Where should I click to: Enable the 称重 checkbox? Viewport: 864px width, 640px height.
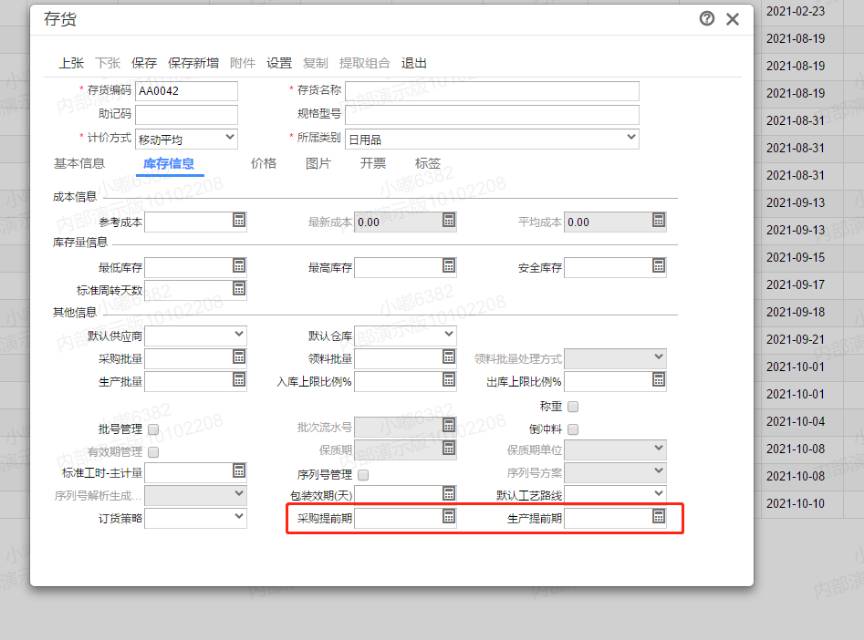[573, 407]
